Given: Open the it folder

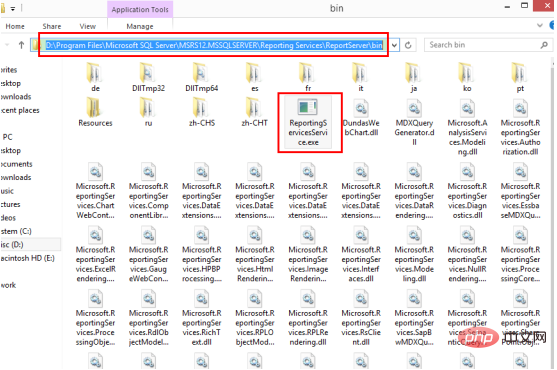Looking at the screenshot, I should (361, 77).
